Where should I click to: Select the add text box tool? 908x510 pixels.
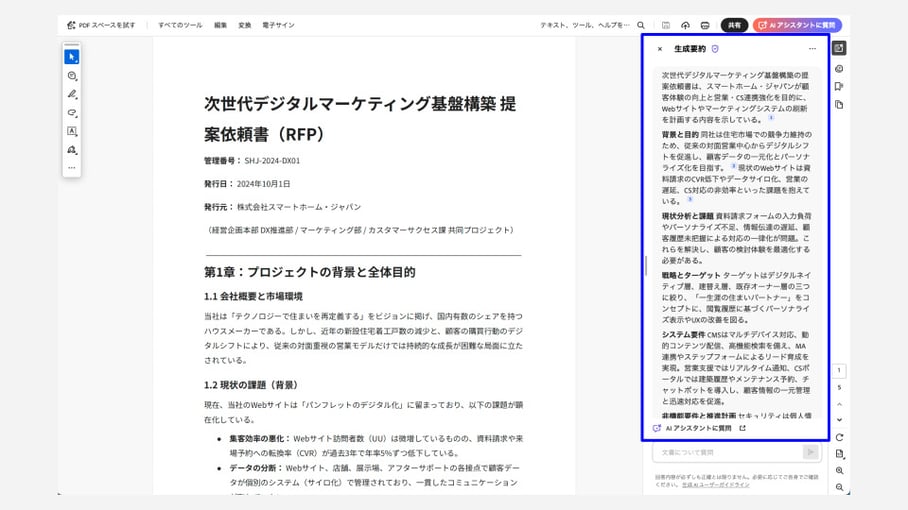[x=72, y=131]
